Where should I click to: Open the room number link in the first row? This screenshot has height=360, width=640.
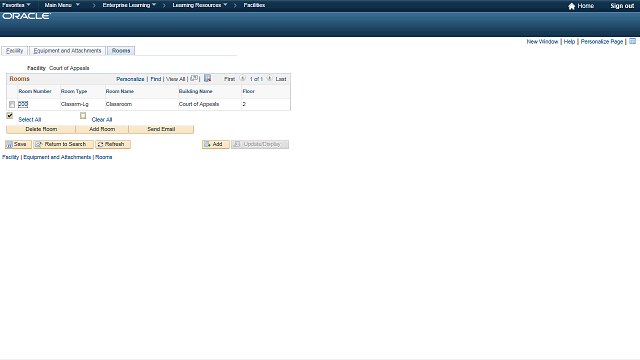pyautogui.click(x=23, y=104)
